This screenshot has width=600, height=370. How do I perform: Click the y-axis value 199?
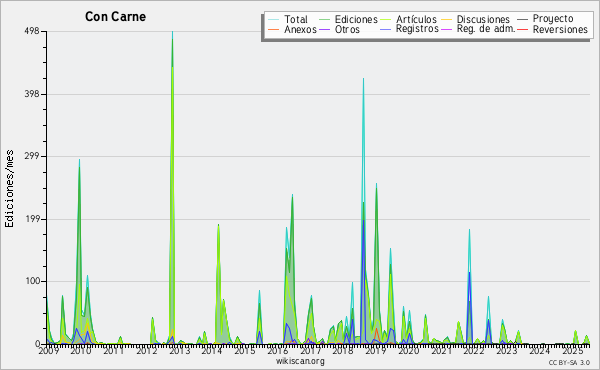(x=32, y=219)
